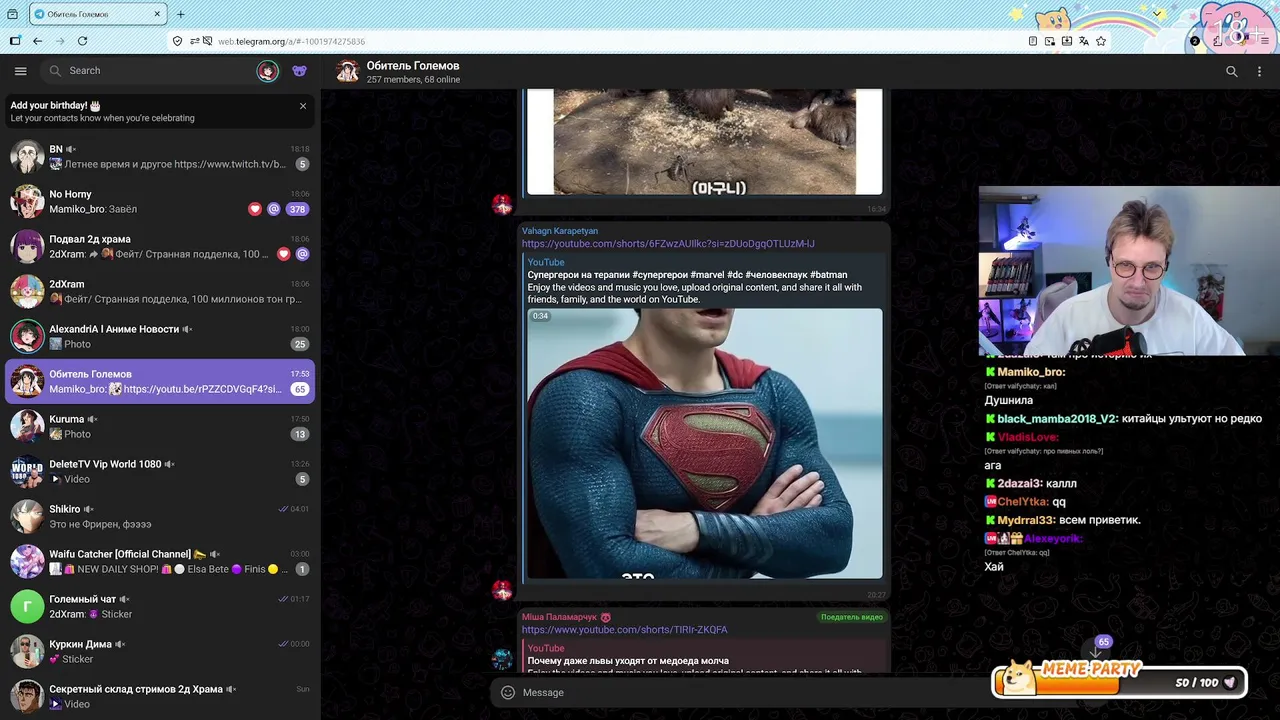This screenshot has width=1280, height=720.
Task: Open the Секретный склад стримов 2д Храма chat
Action: click(x=160, y=696)
